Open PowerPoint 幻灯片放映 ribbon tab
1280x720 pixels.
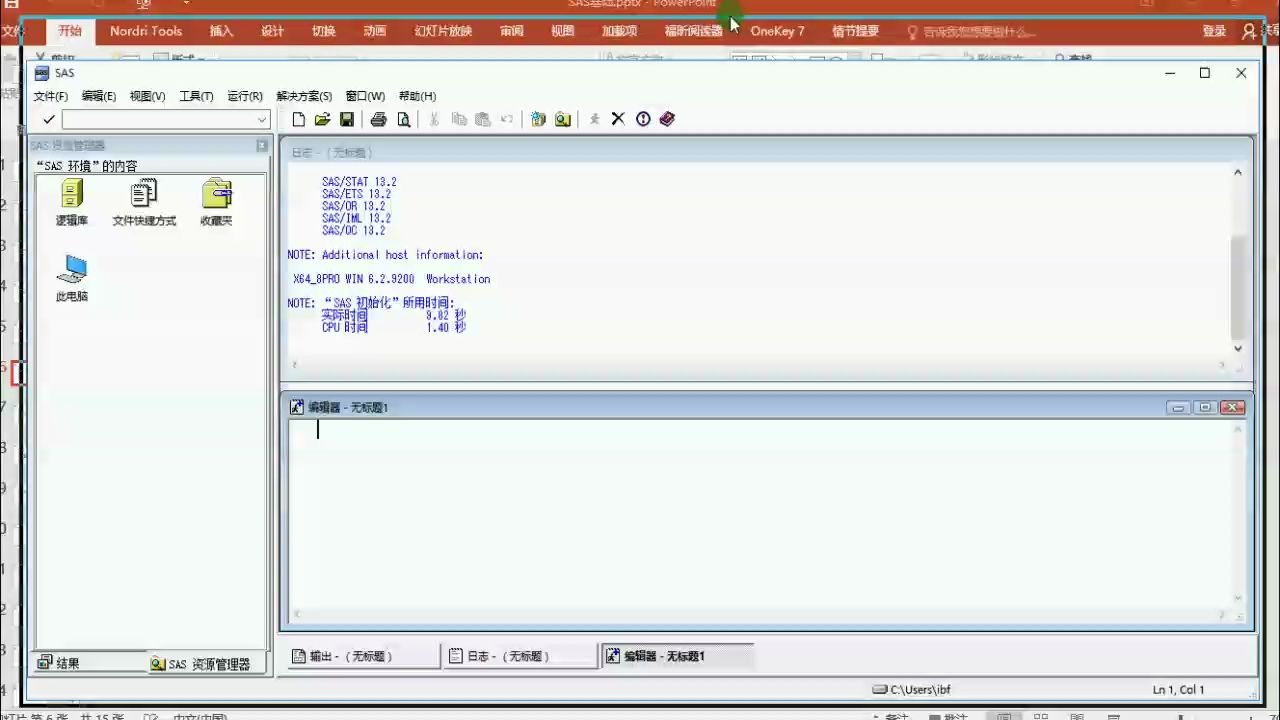click(x=443, y=31)
